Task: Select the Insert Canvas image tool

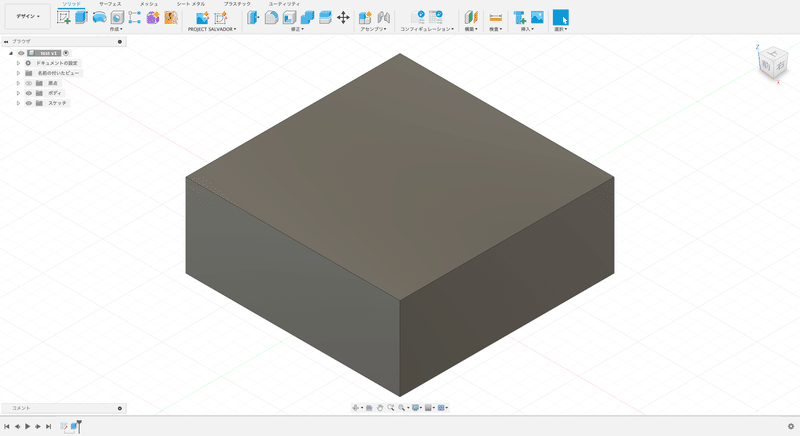Action: (537, 17)
